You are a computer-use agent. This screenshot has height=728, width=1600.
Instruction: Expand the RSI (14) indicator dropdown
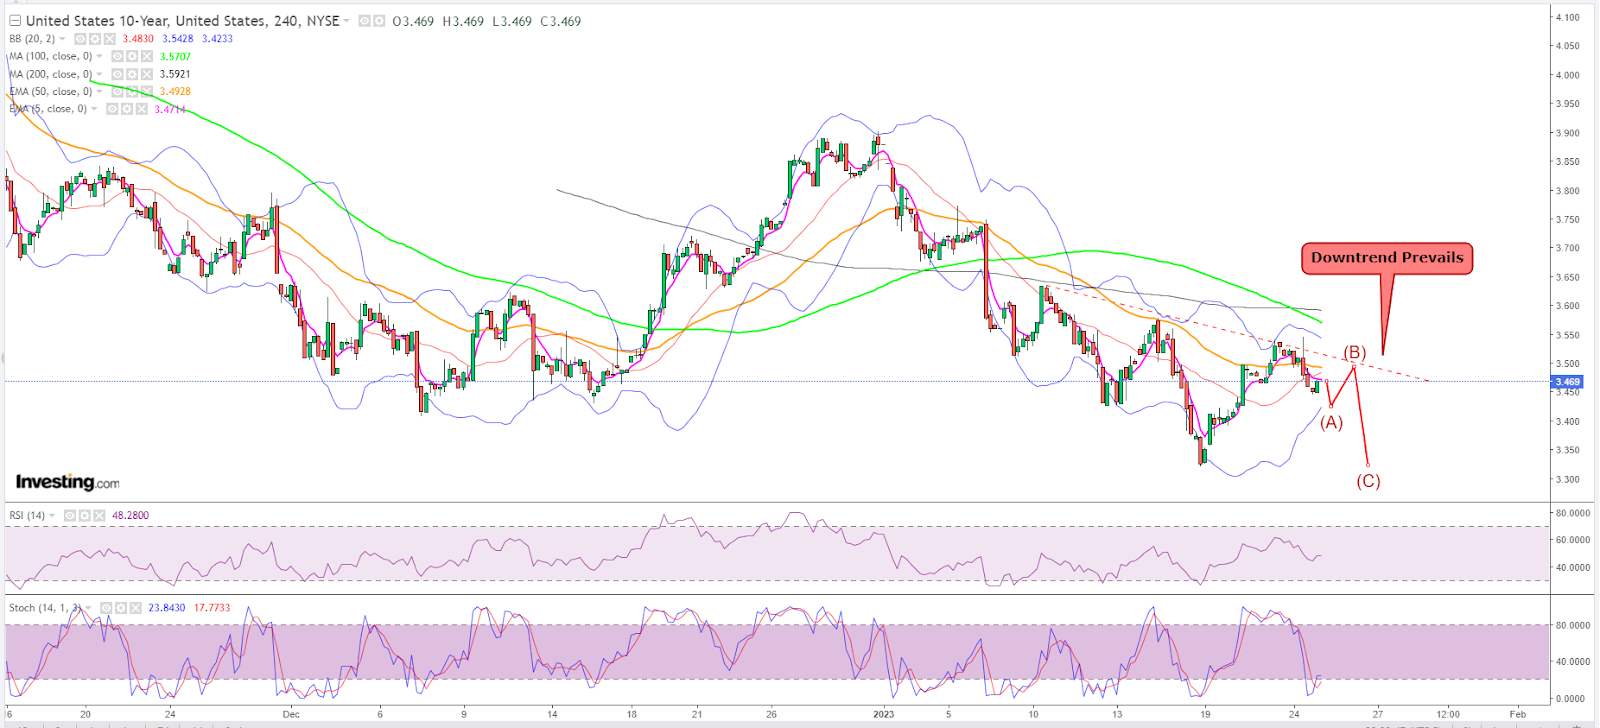pyautogui.click(x=52, y=515)
